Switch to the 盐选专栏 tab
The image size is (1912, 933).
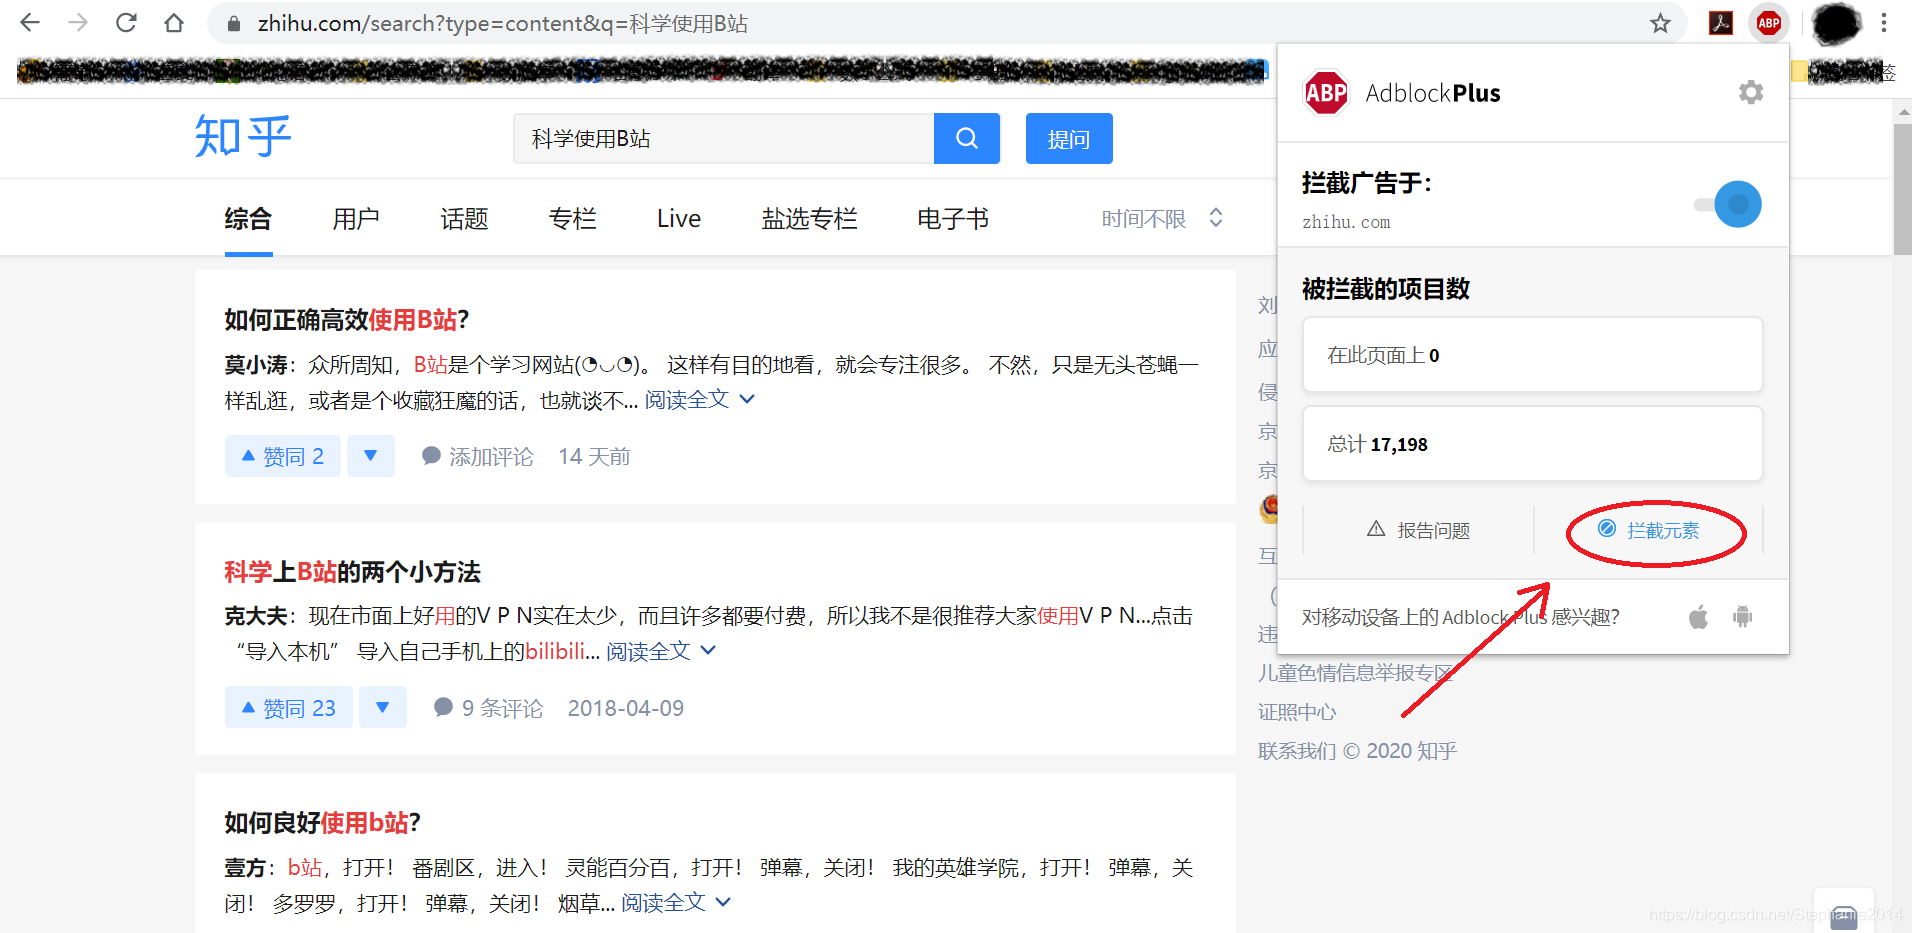point(809,219)
